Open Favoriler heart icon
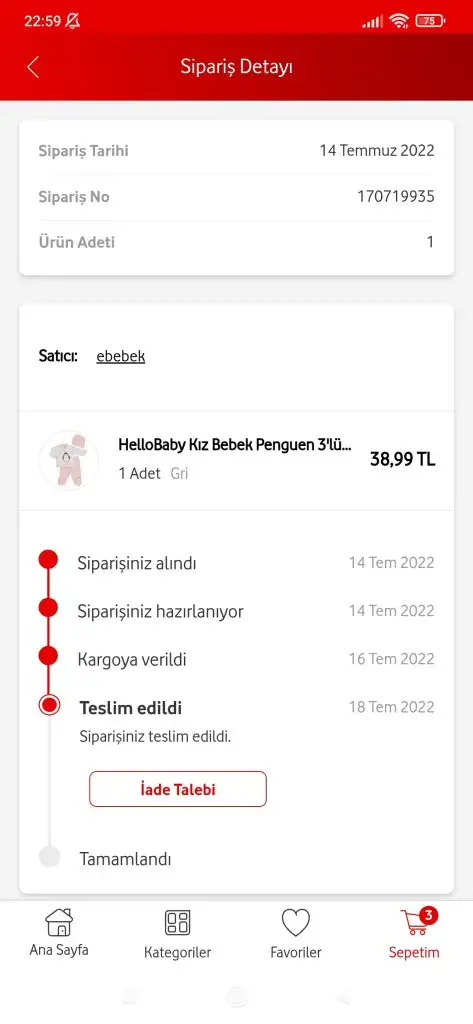This screenshot has height=1024, width=473. (296, 923)
